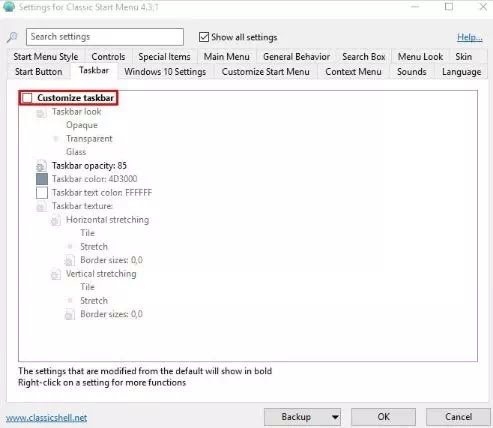493x428 pixels.
Task: Go to the Customize Start Menu tab
Action: tap(266, 72)
